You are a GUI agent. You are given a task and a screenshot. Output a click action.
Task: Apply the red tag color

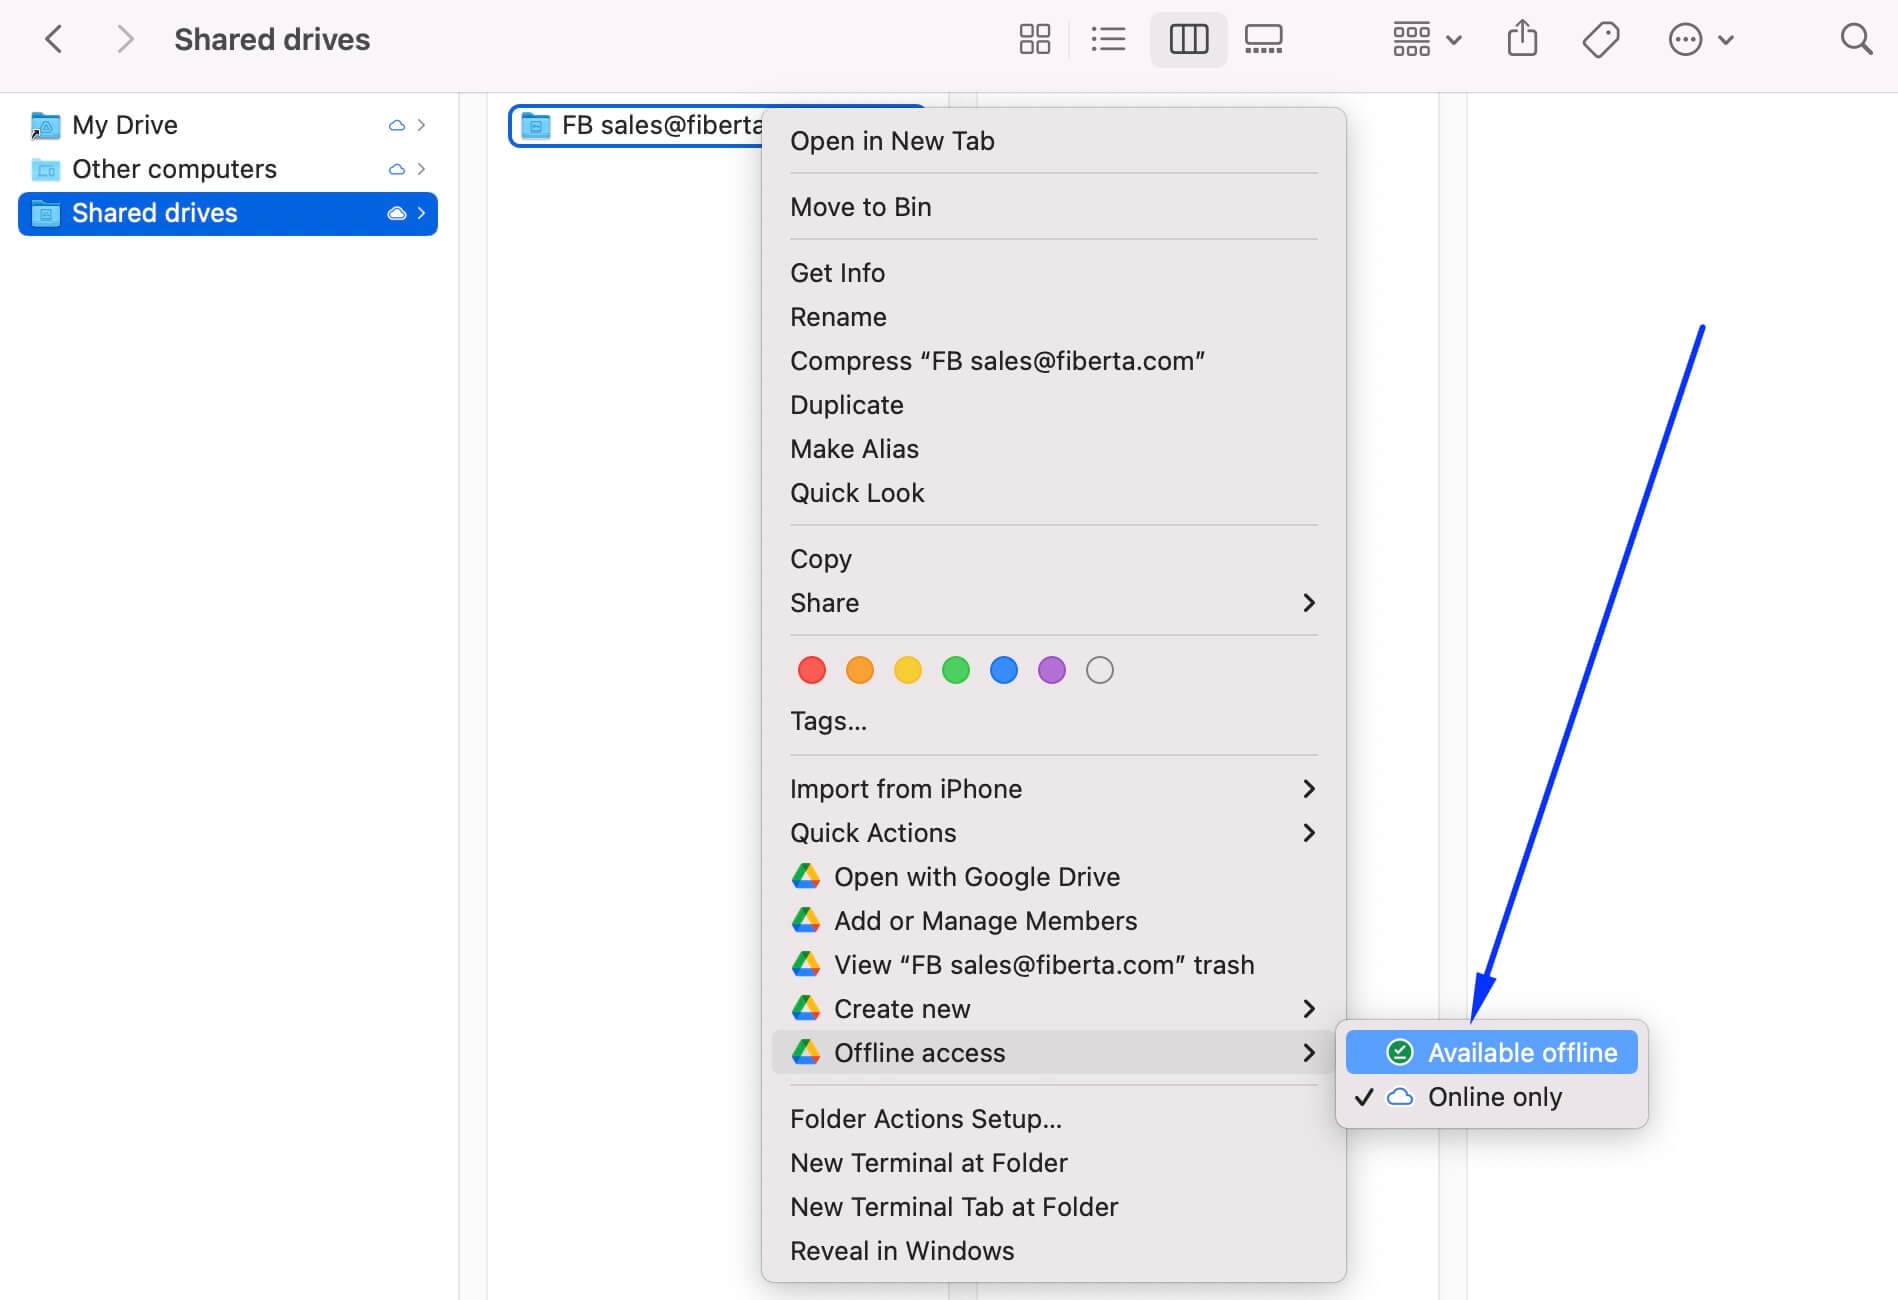pos(812,670)
